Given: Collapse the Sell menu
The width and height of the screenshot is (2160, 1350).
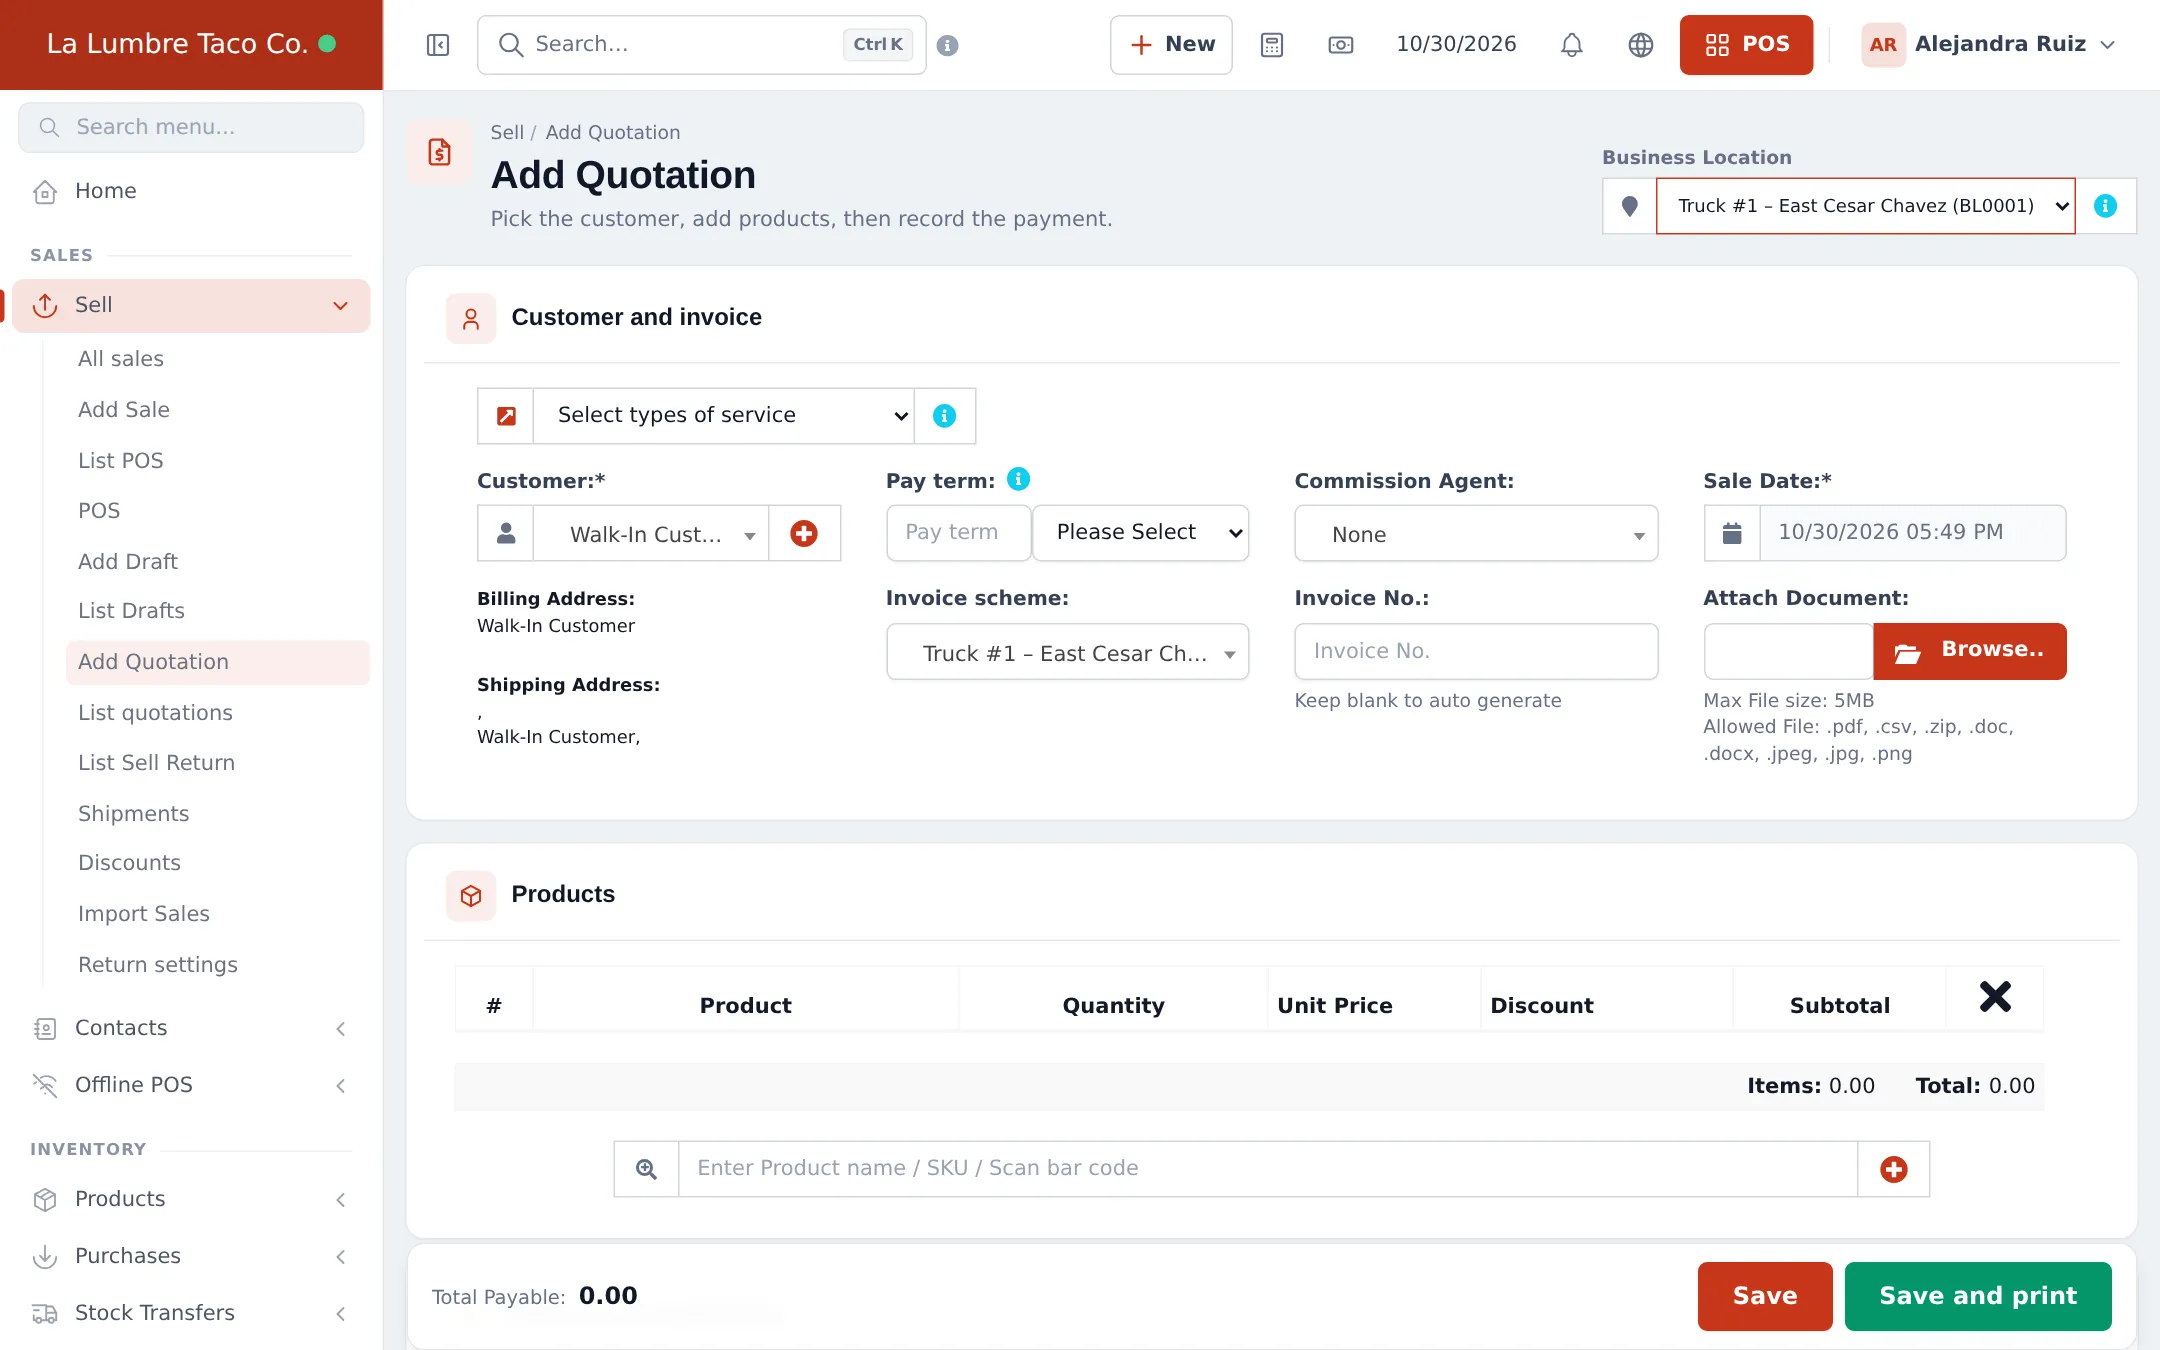Looking at the screenshot, I should 191,305.
